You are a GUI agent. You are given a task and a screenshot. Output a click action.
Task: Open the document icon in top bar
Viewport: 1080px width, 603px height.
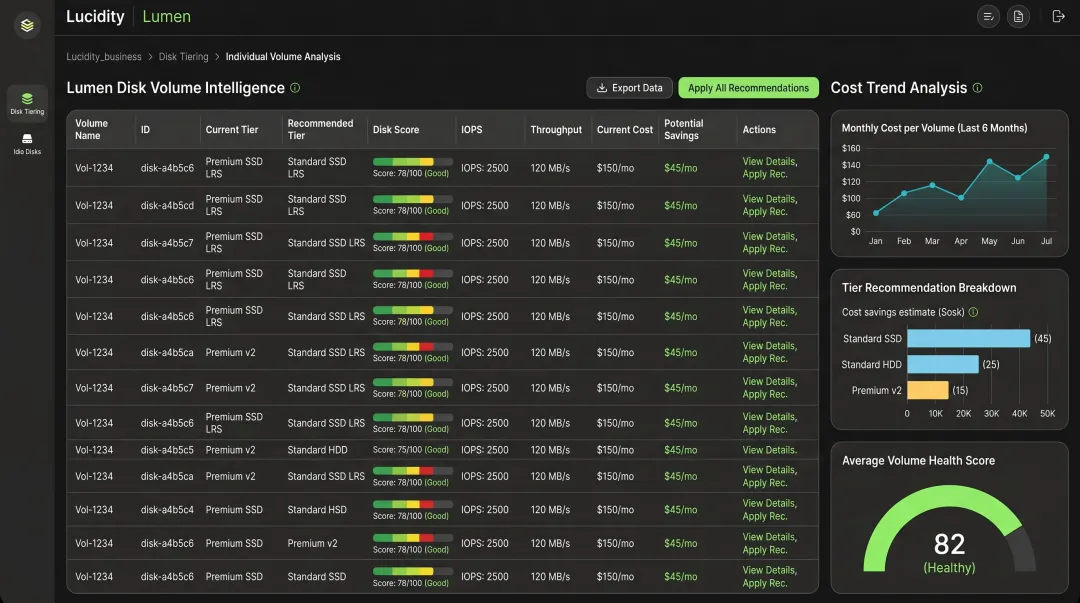point(1018,17)
